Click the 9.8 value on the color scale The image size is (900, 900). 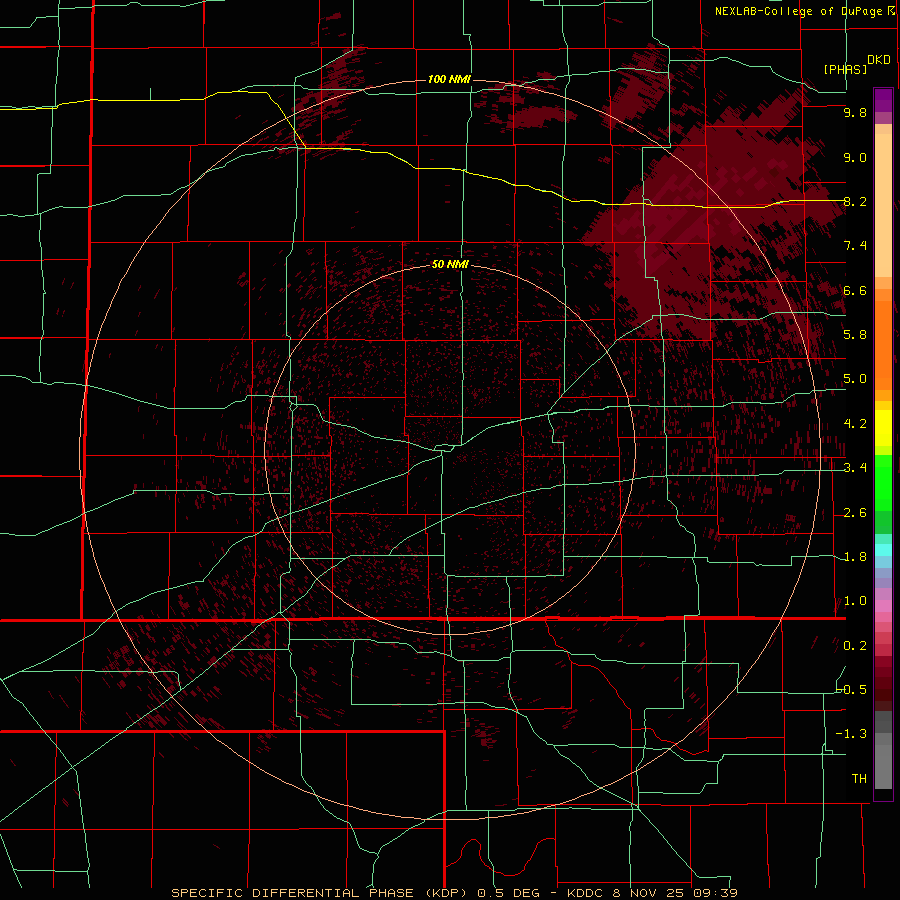point(855,112)
